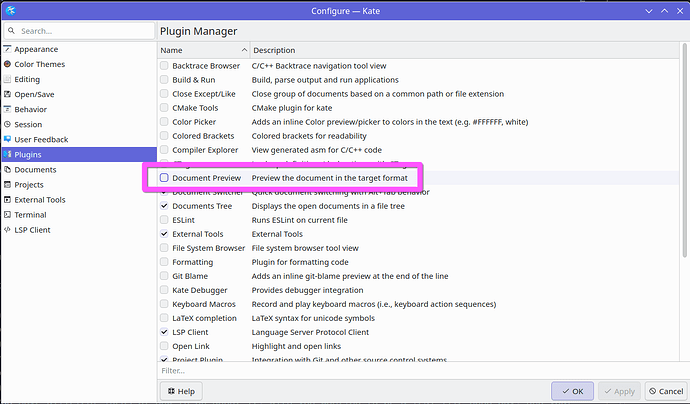Click the Help button
This screenshot has height=404, width=690.
click(181, 391)
